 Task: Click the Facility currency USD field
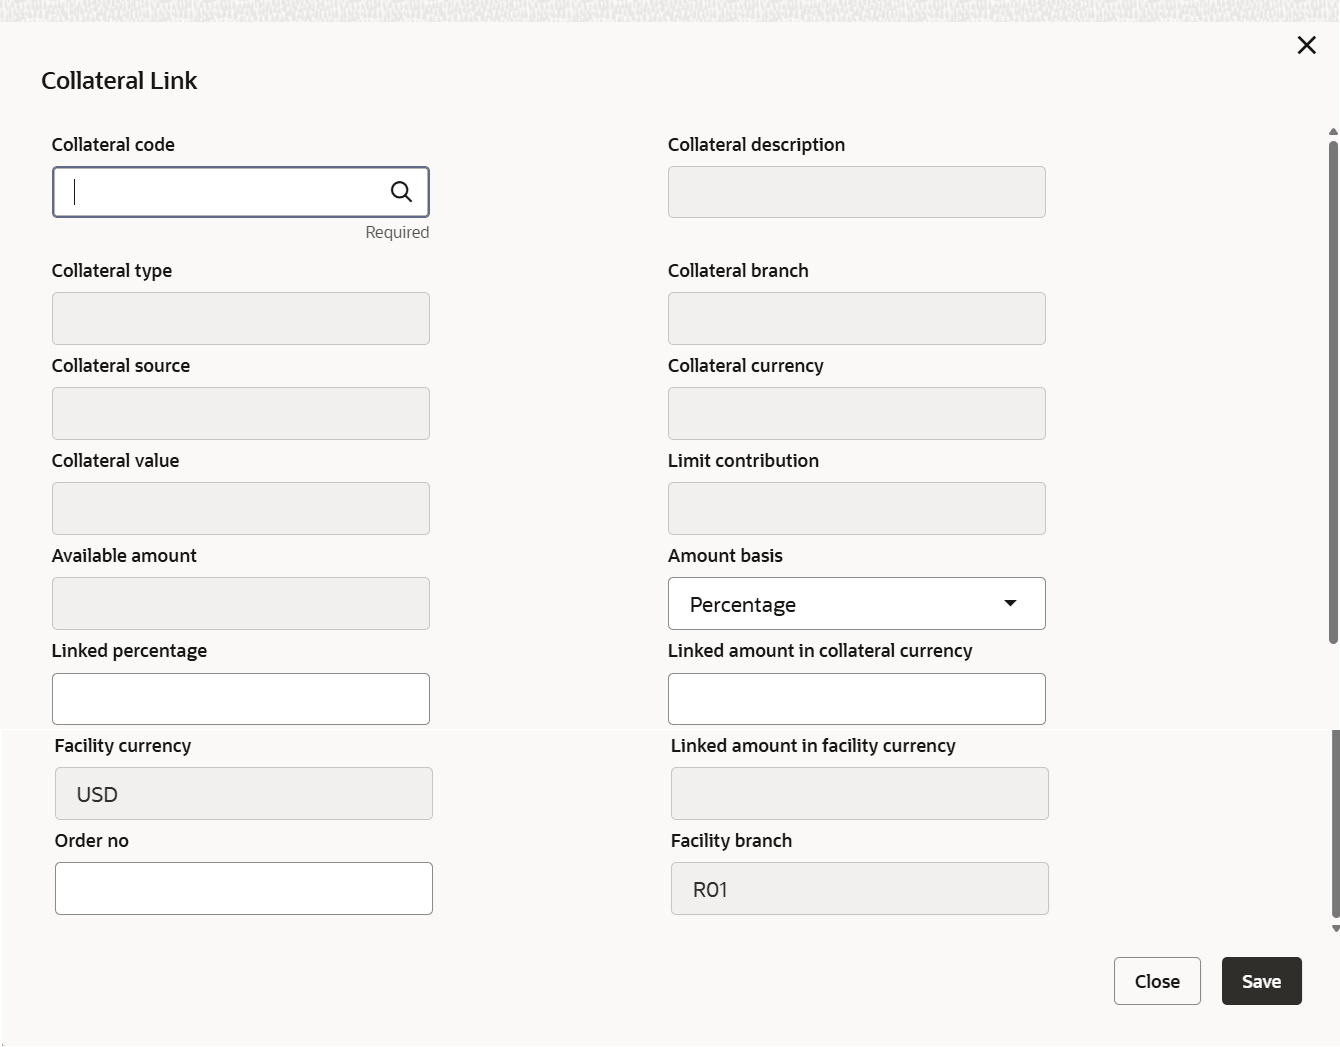click(x=244, y=794)
